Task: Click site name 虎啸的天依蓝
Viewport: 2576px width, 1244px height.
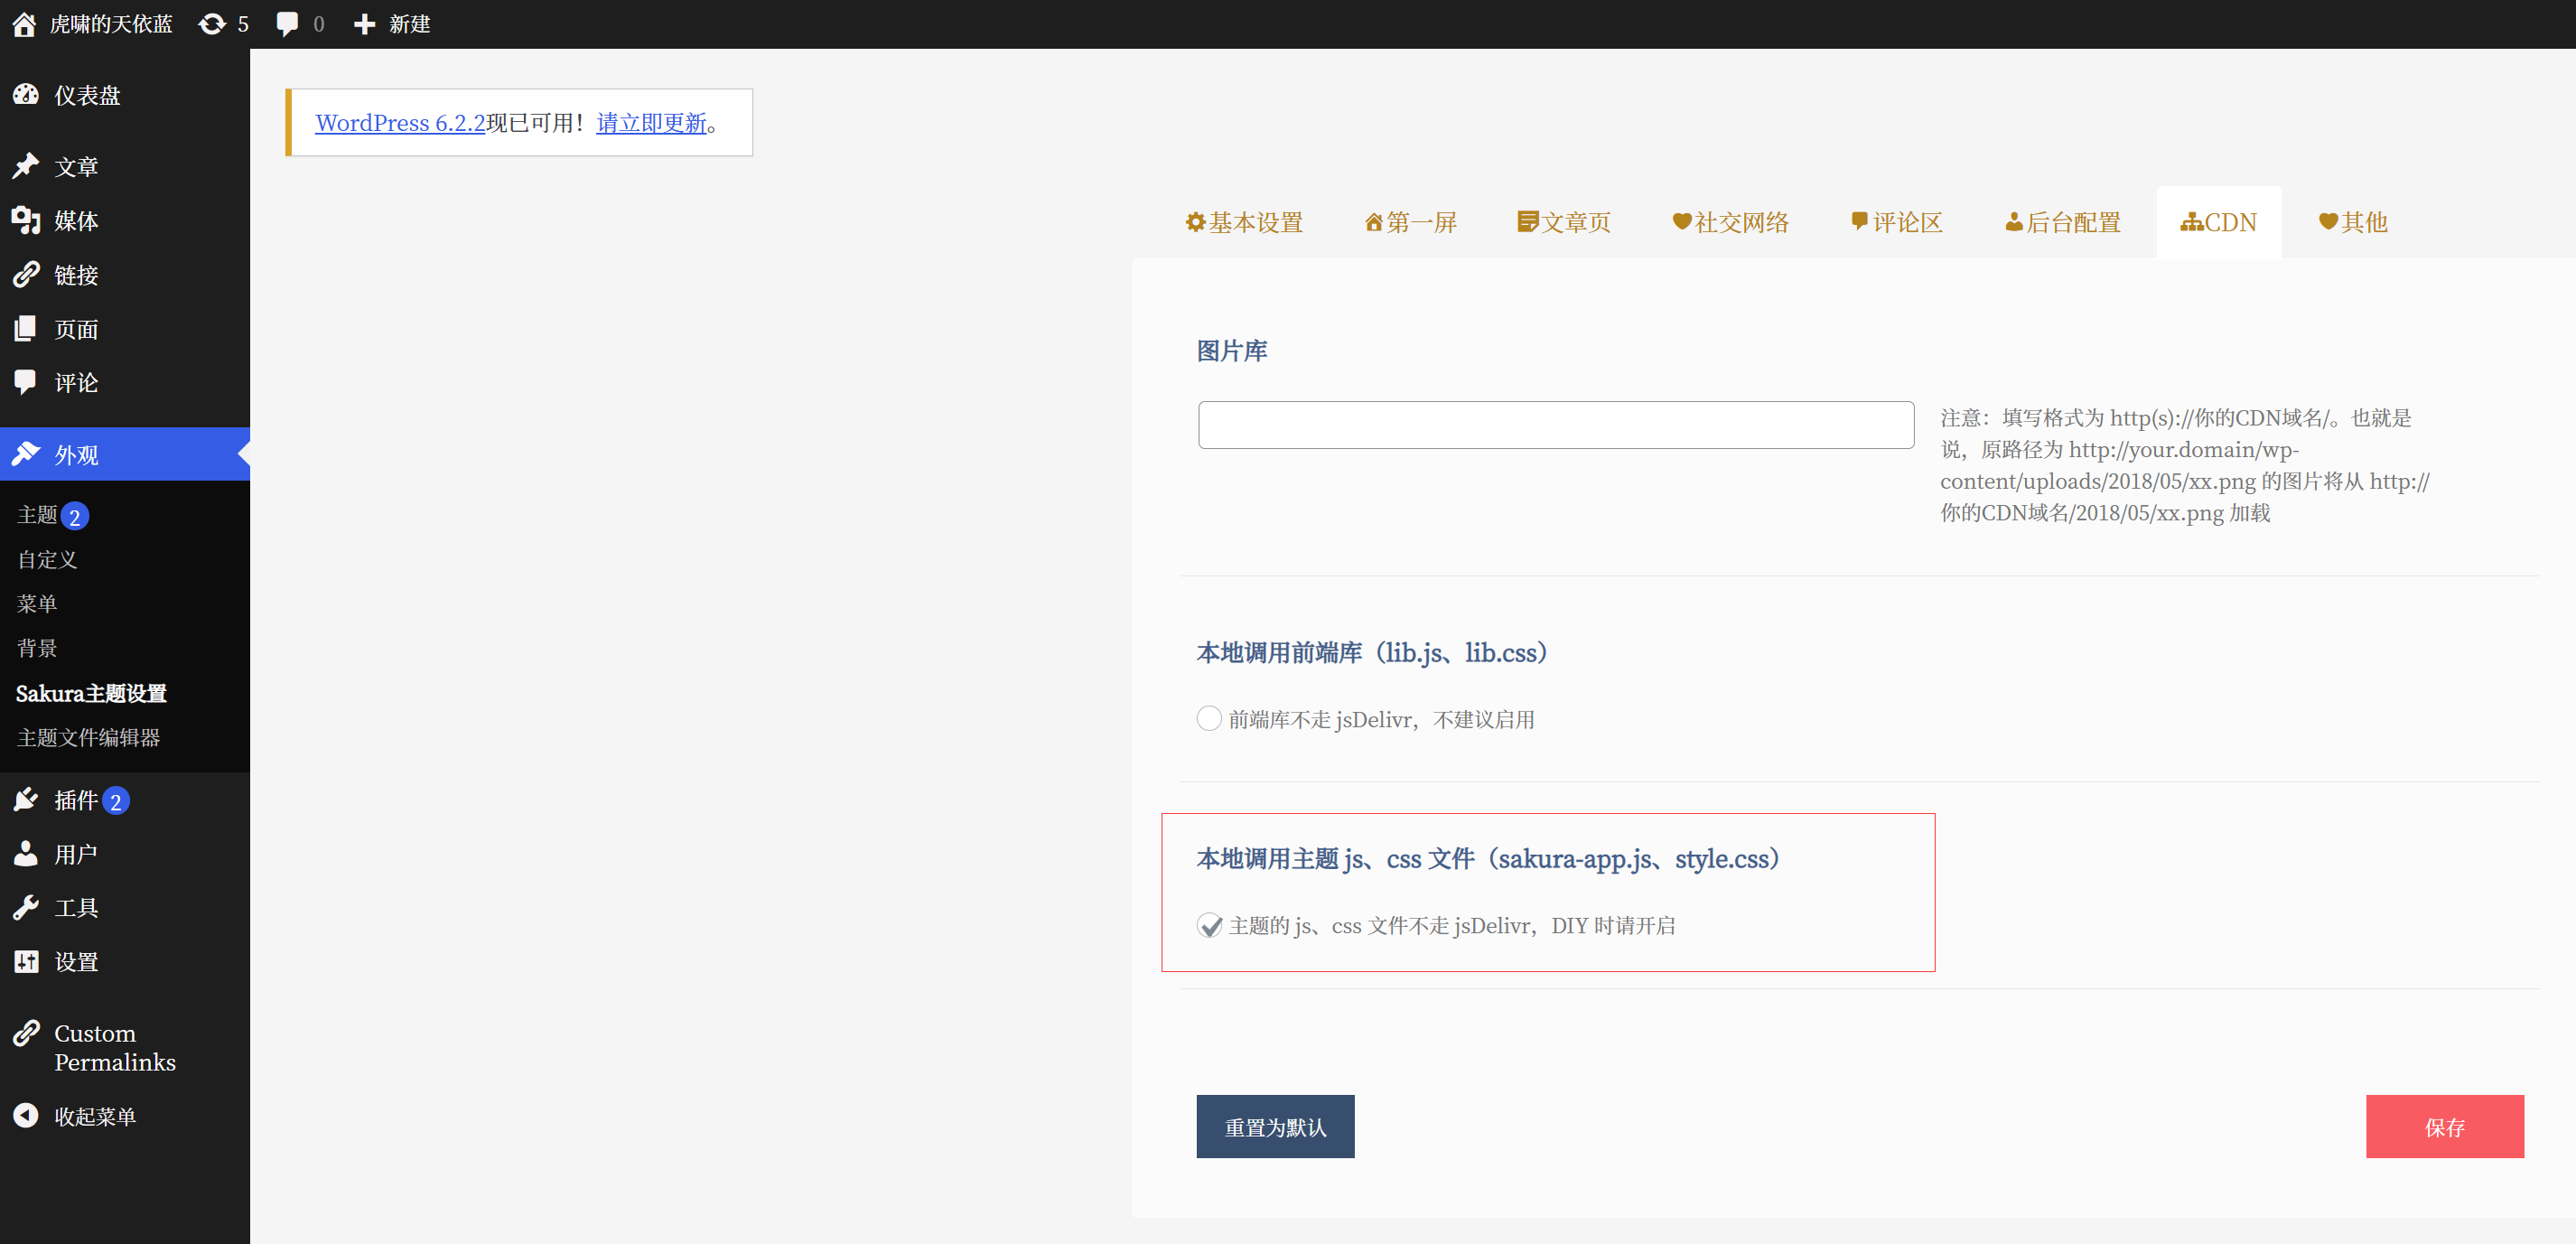Action: pyautogui.click(x=111, y=24)
